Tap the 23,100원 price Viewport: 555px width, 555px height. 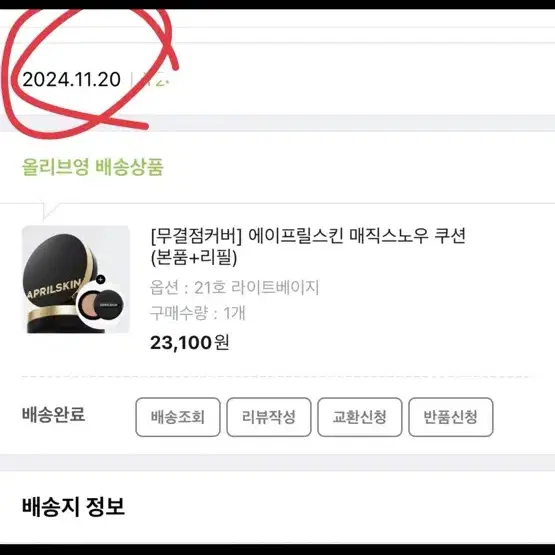(x=189, y=342)
